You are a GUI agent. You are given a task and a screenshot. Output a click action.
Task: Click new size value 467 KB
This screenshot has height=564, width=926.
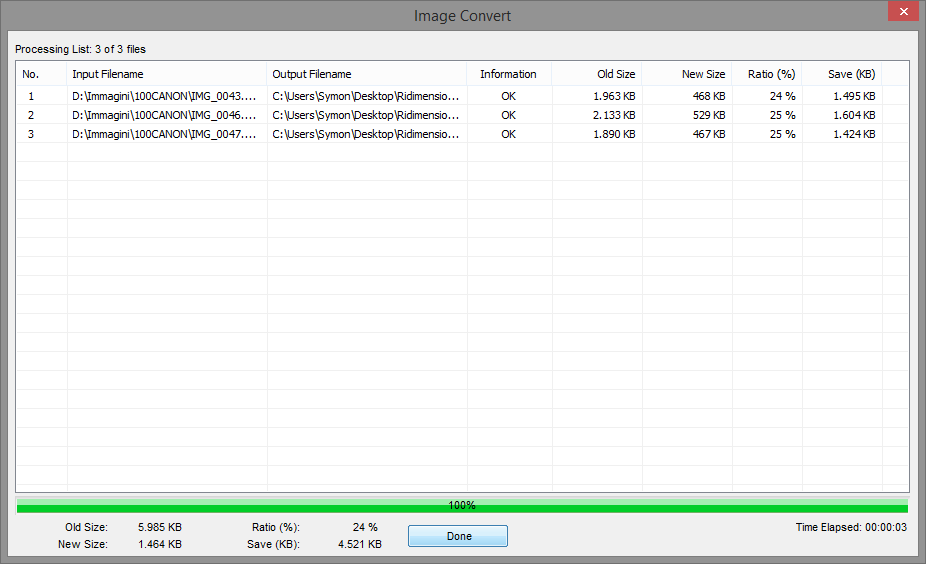(x=709, y=134)
